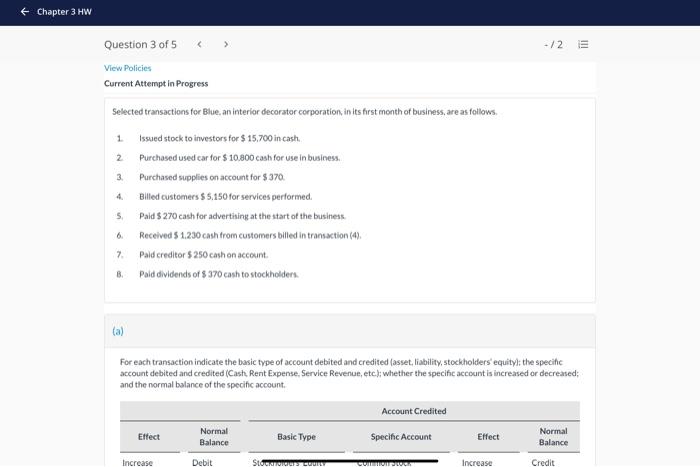Click the intro sentence about Blue corporation

tap(304, 112)
